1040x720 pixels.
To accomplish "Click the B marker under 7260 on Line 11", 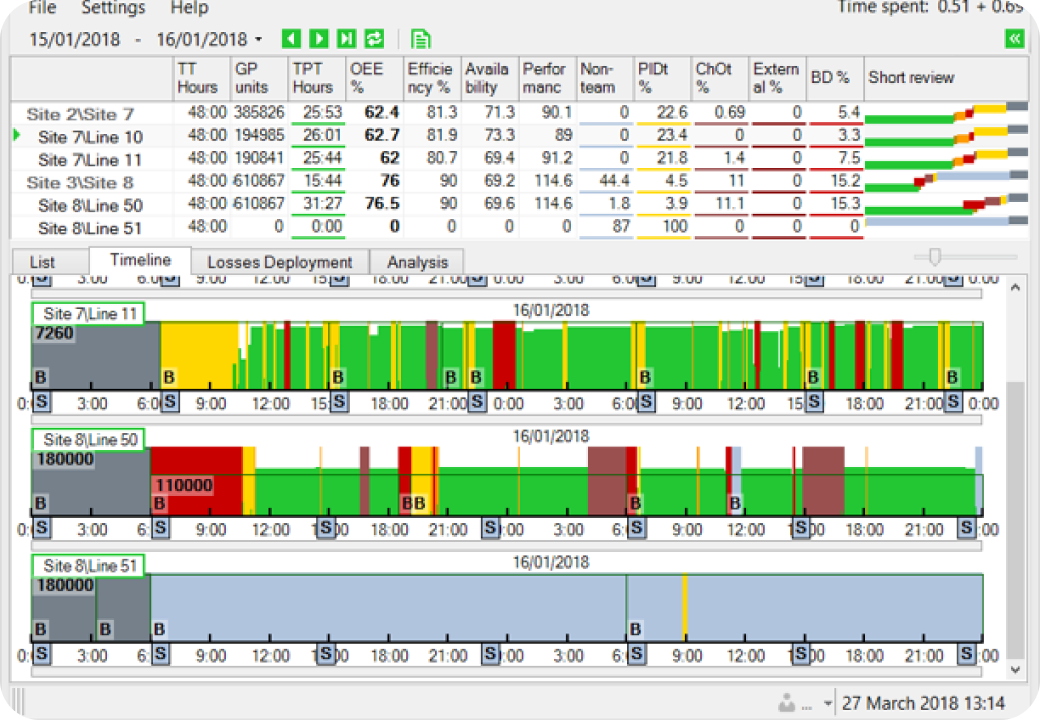I will tap(41, 377).
